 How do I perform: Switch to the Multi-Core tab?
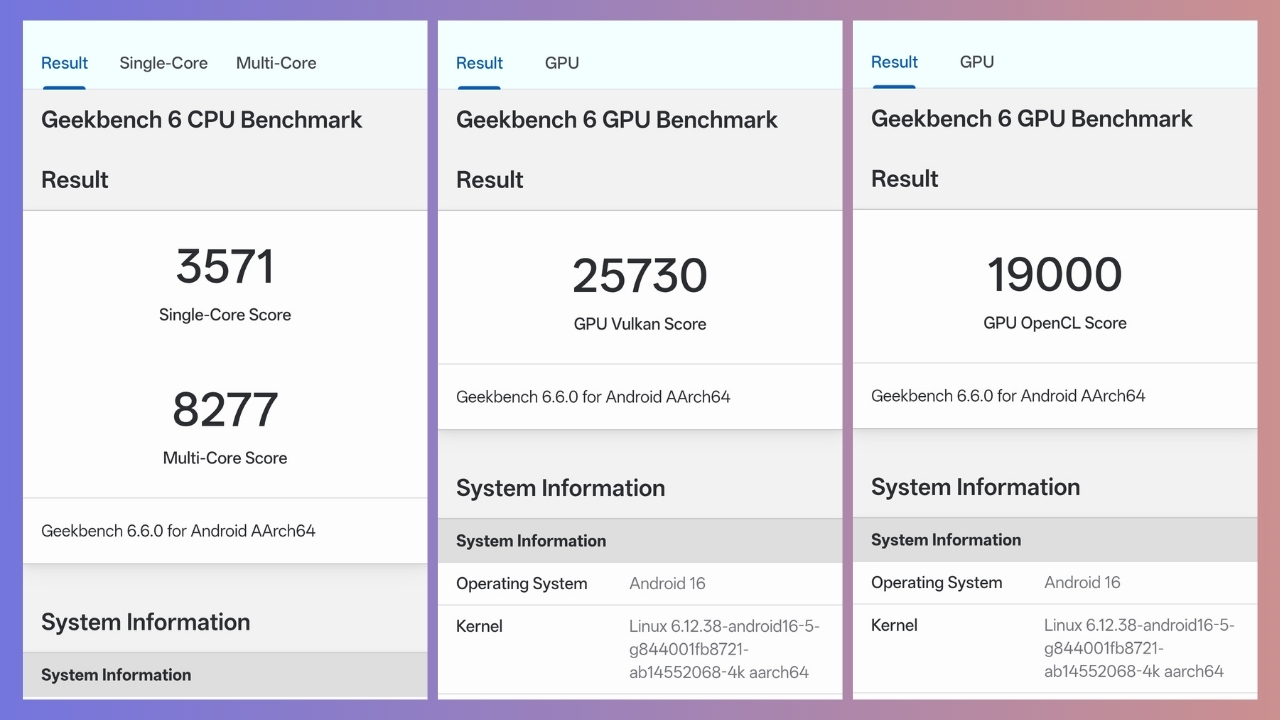(x=276, y=63)
